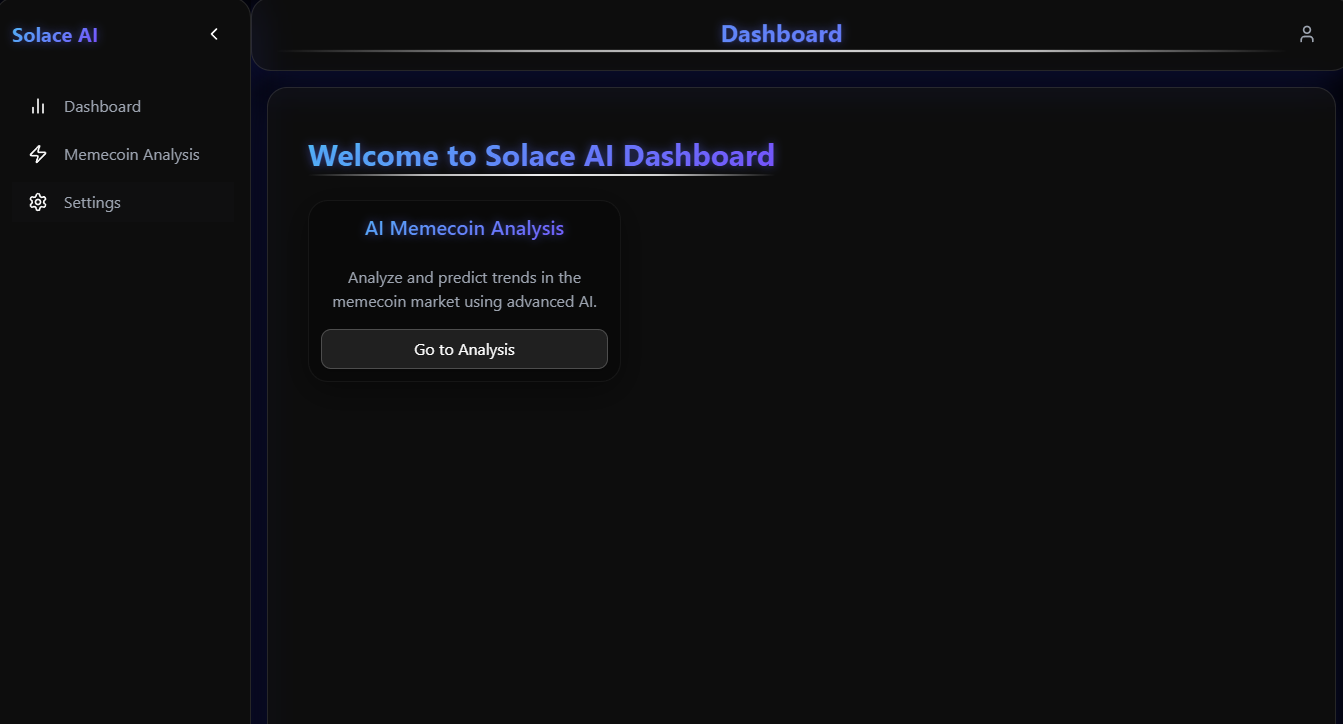The image size is (1343, 724).
Task: Click the sidebar collapse arrow near Solace AI
Action: (x=213, y=33)
